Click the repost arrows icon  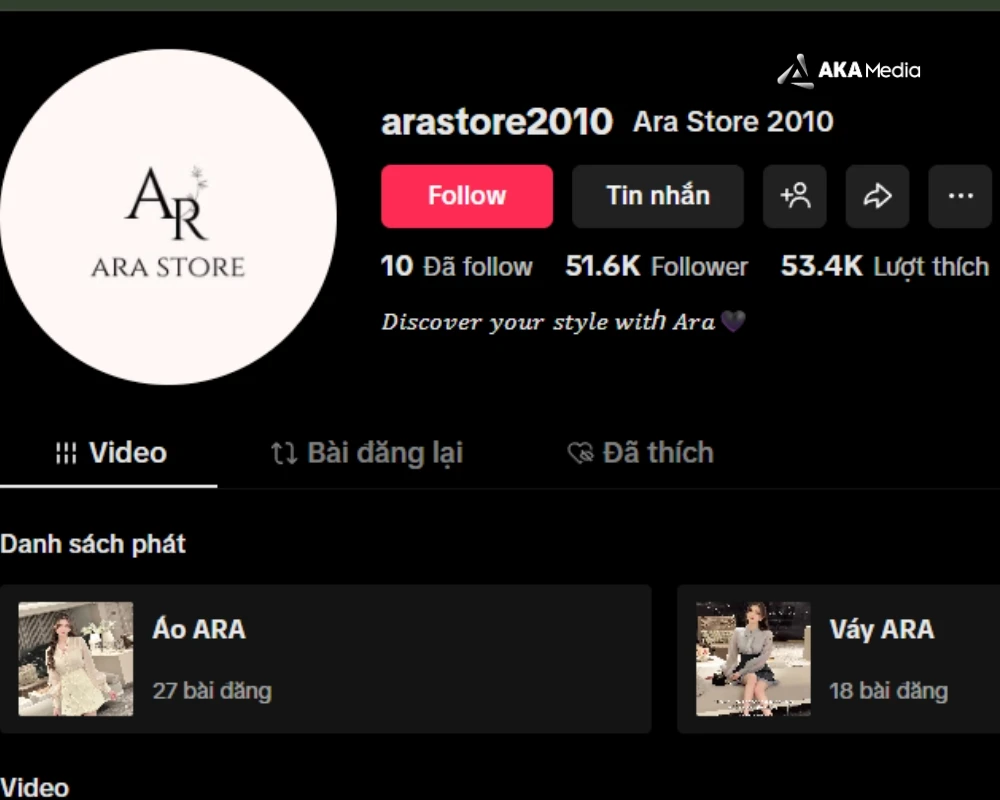click(284, 454)
